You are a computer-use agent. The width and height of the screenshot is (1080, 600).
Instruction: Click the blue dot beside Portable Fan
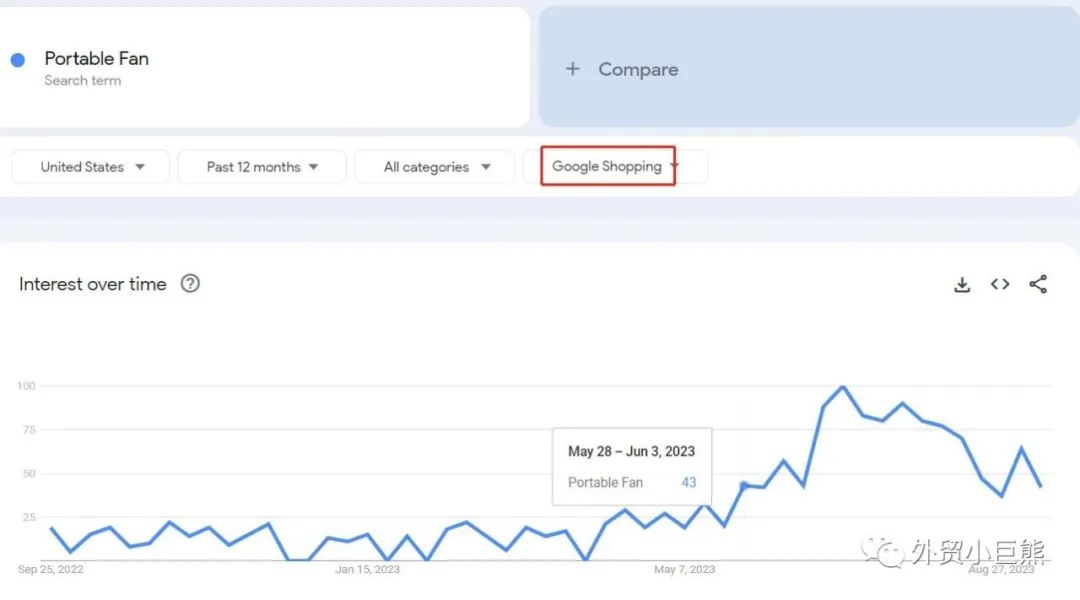[18, 60]
